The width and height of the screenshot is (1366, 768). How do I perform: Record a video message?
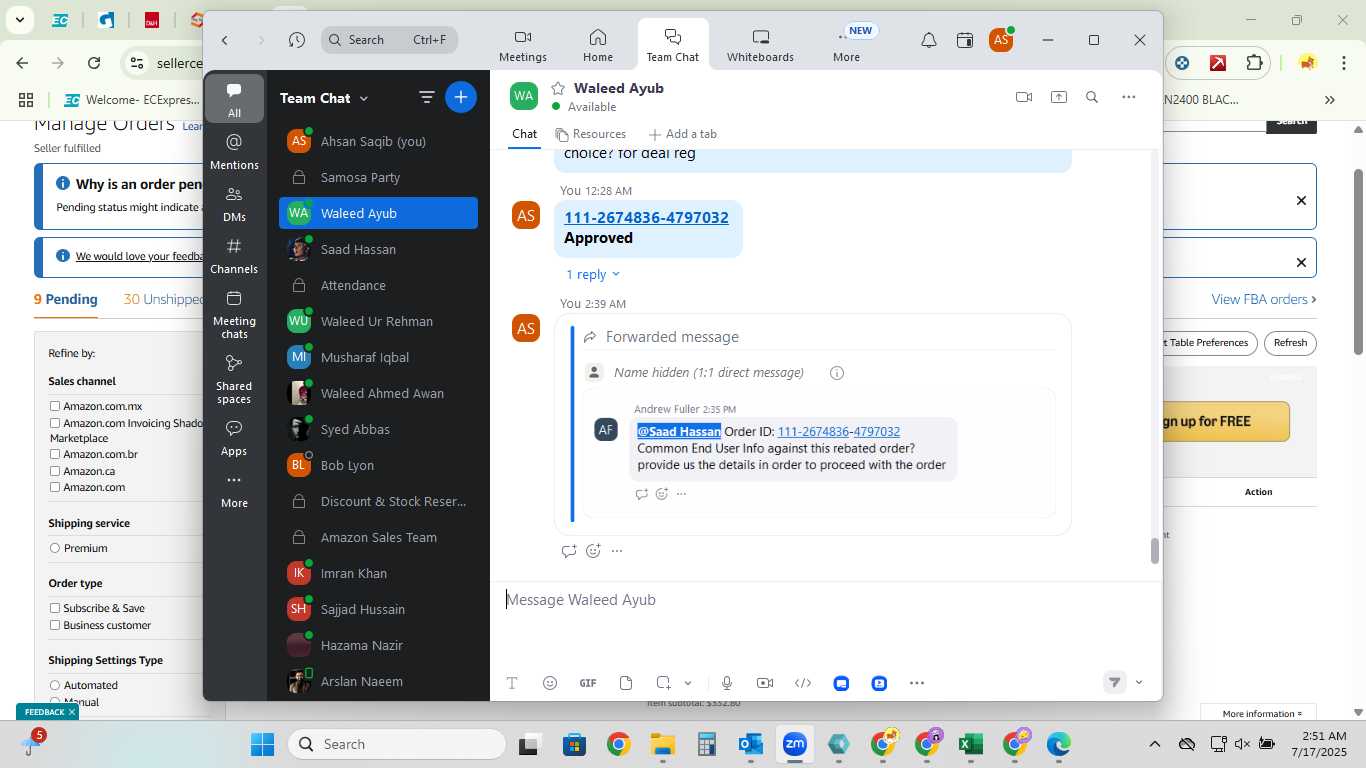tap(765, 683)
